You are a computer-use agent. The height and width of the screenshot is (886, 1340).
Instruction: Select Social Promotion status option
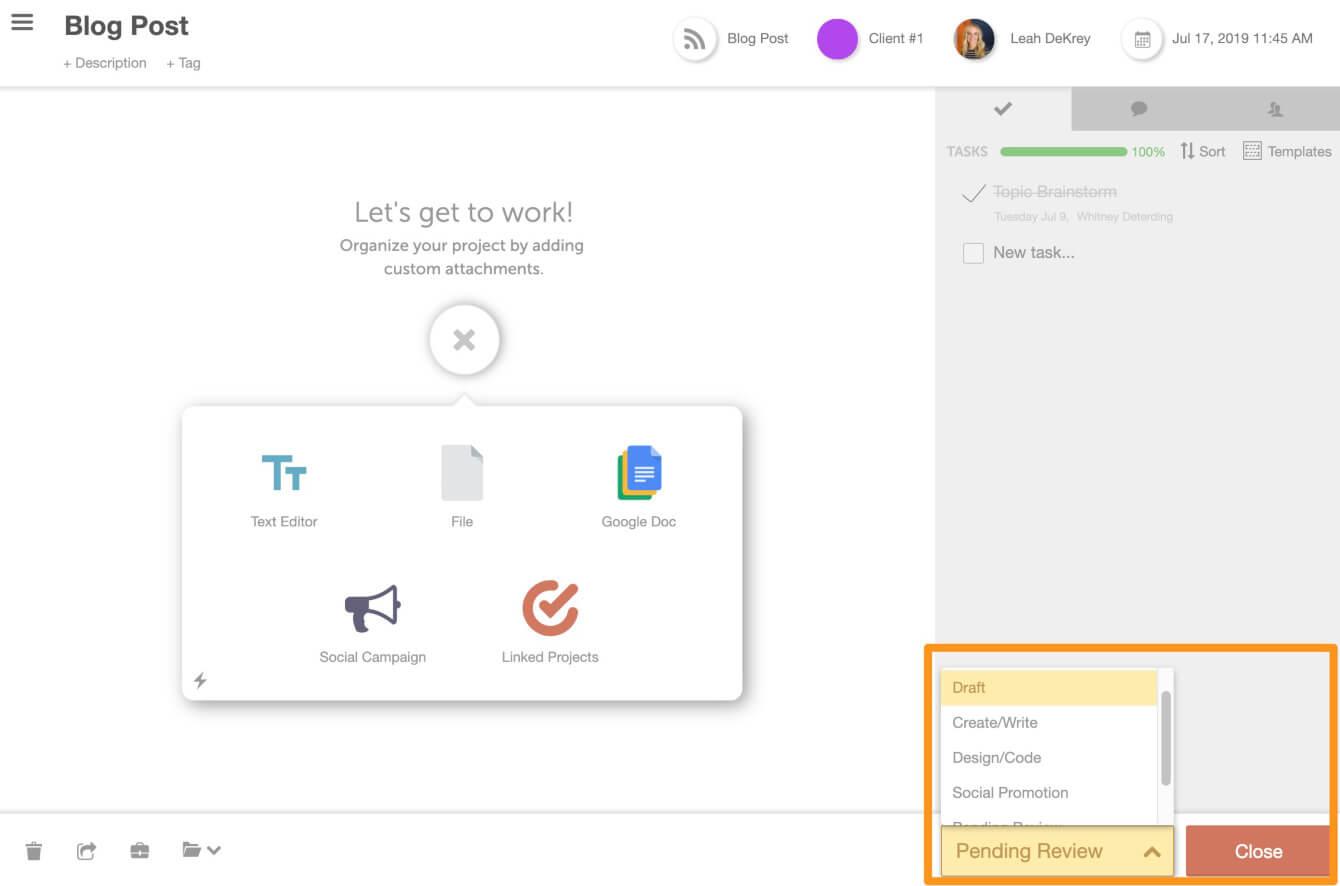click(x=1049, y=793)
